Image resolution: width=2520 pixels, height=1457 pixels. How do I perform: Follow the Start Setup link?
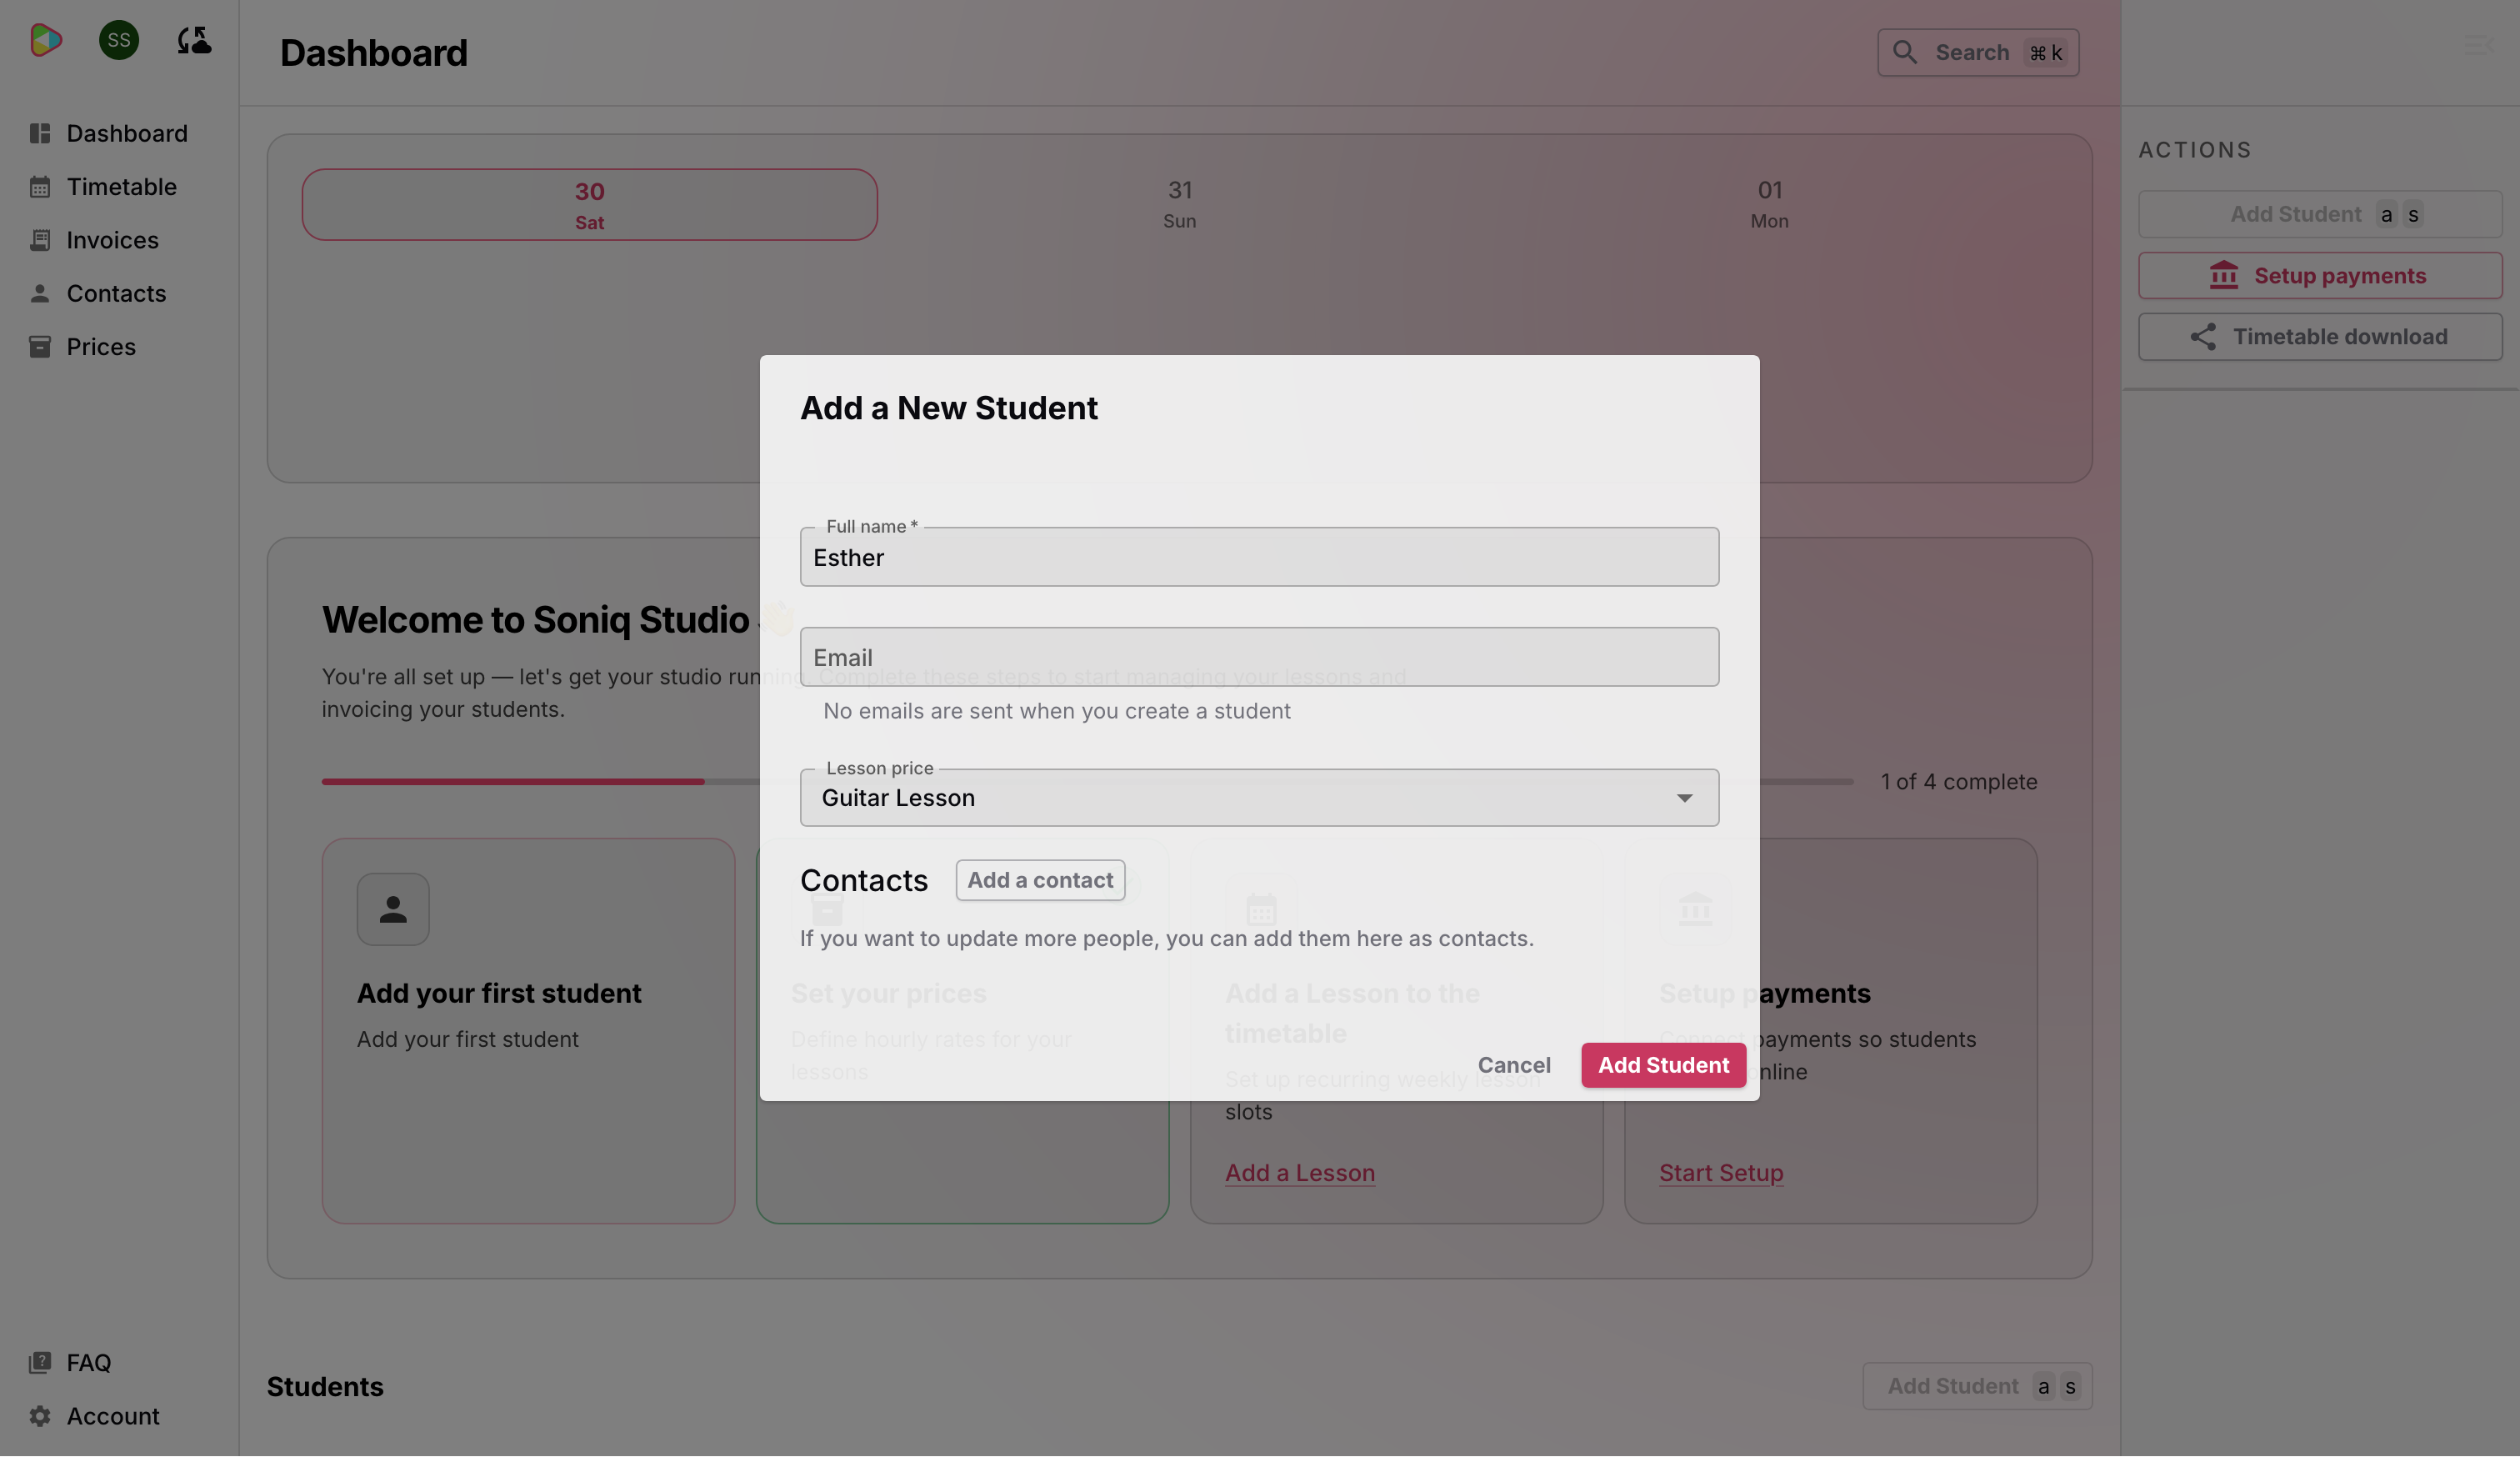(1721, 1173)
